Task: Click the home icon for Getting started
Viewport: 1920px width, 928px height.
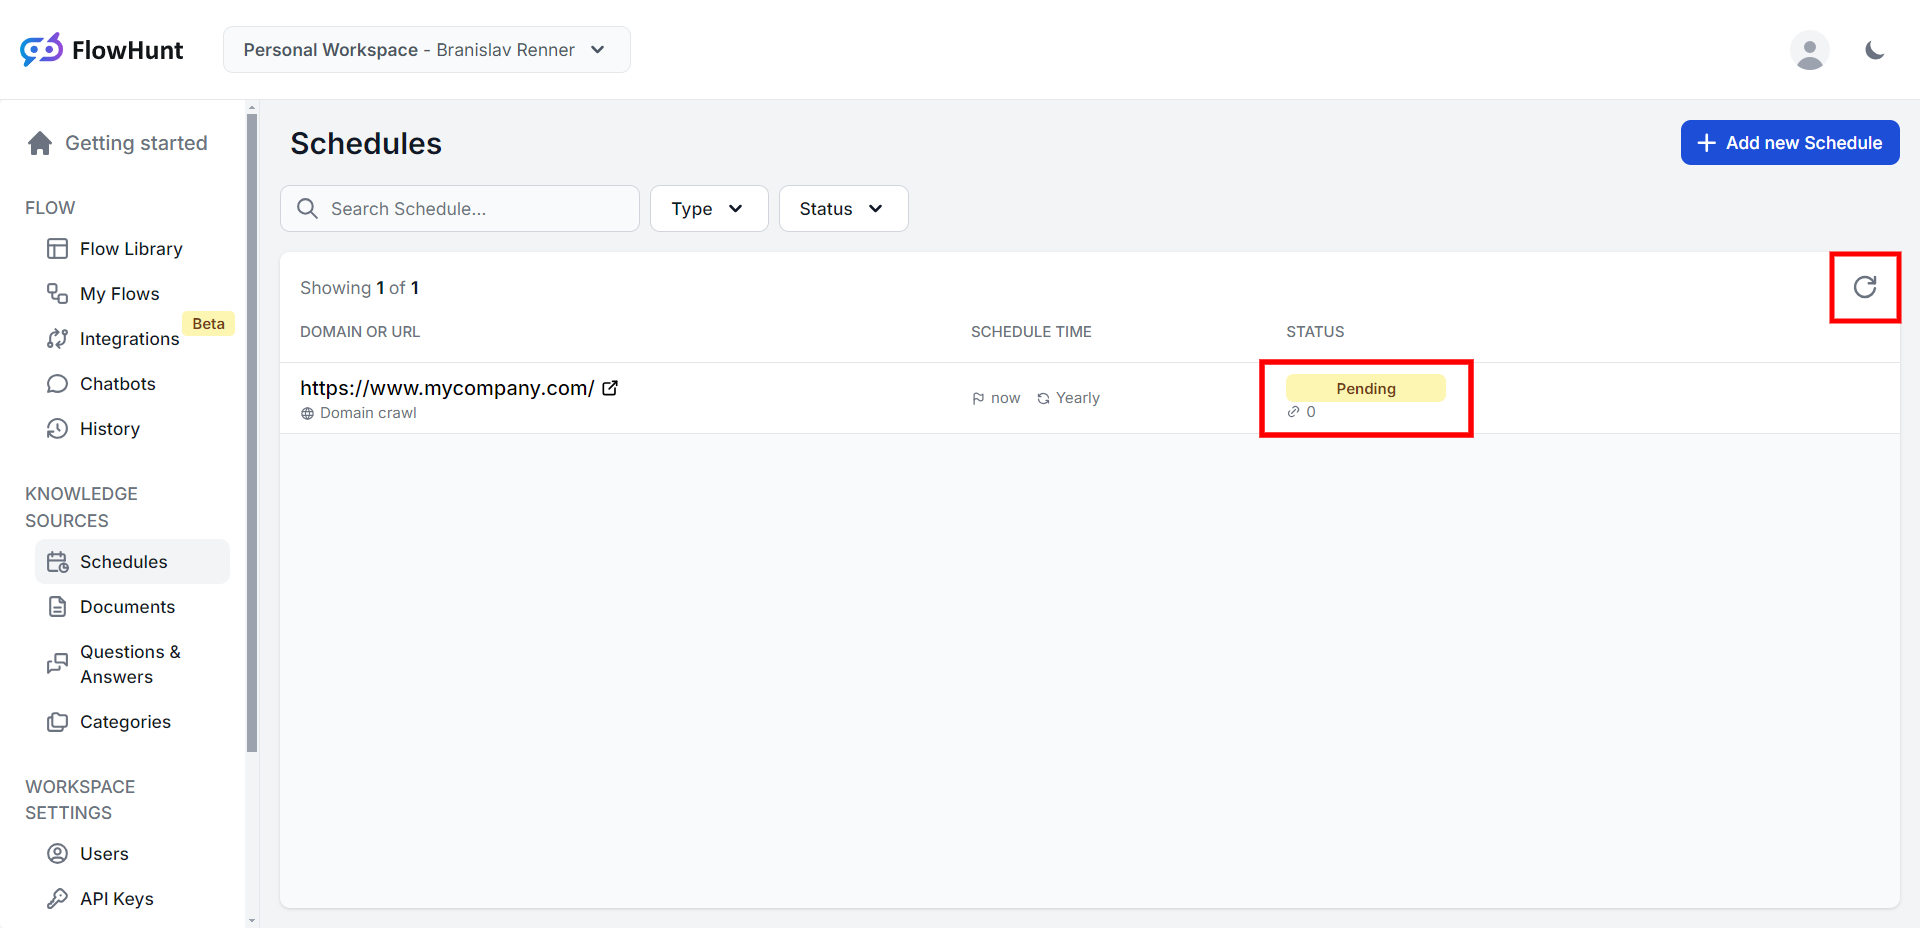Action: coord(40,143)
